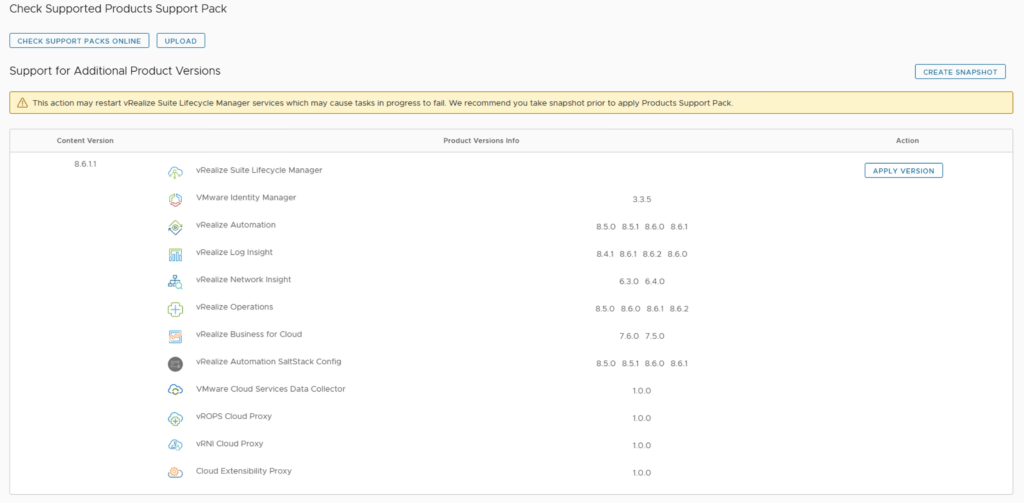The width and height of the screenshot is (1024, 503).
Task: Apply version 8.6.1.1 support pack
Action: pos(903,171)
